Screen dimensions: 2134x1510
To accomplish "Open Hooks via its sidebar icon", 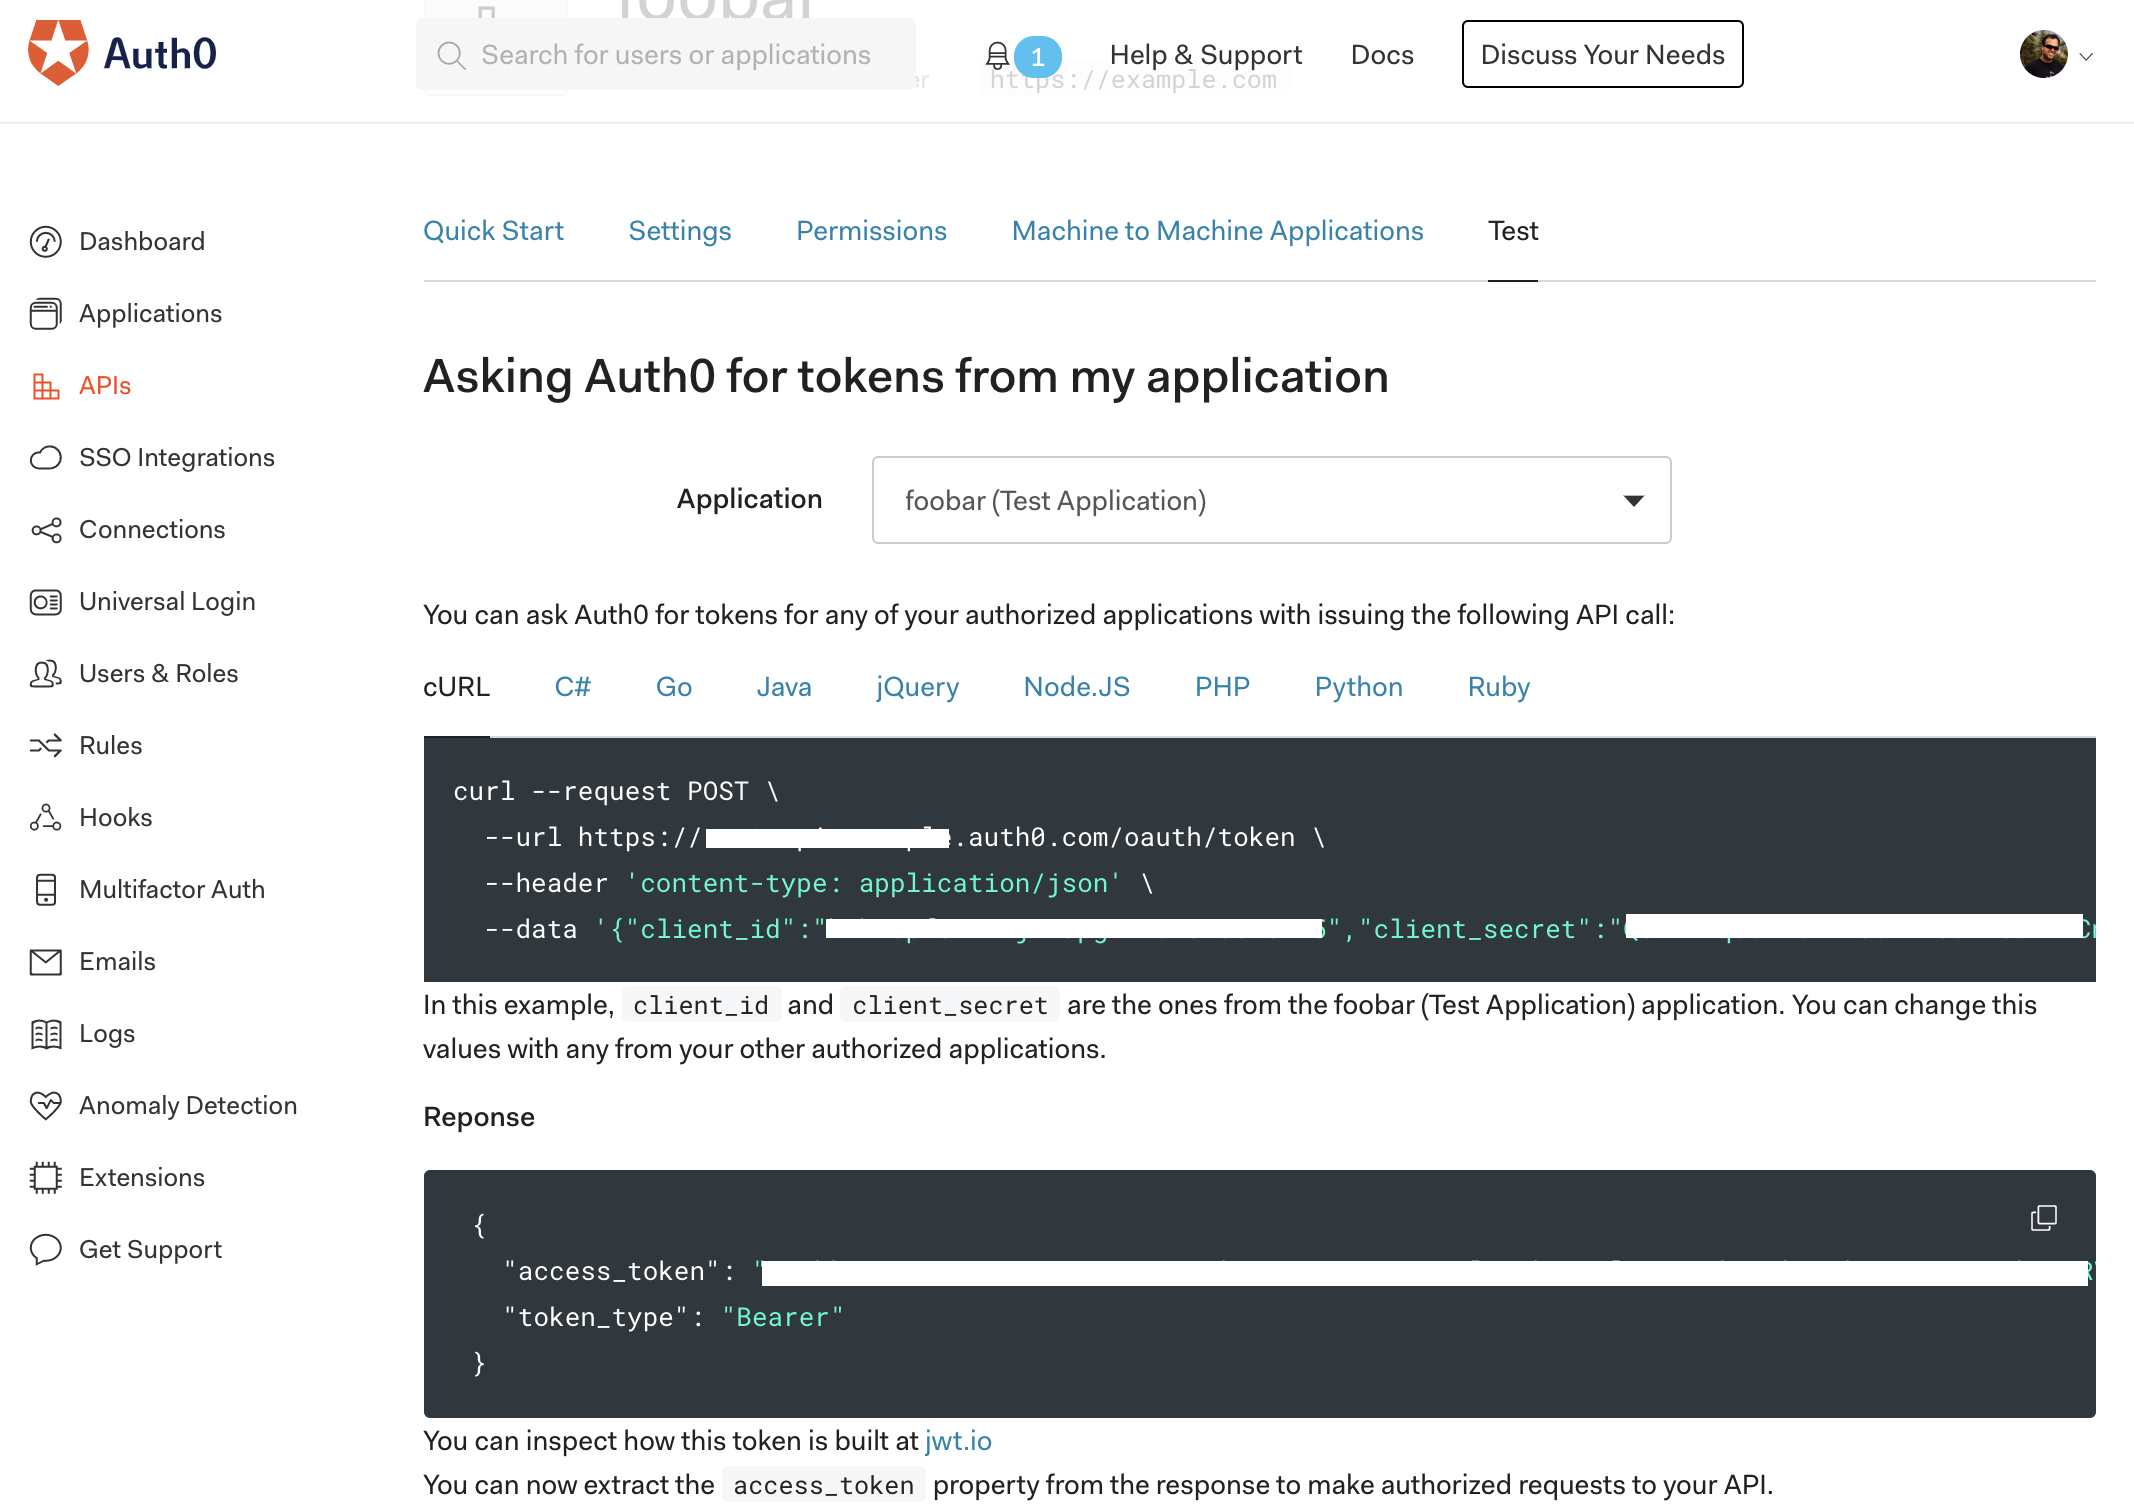I will click(x=45, y=818).
